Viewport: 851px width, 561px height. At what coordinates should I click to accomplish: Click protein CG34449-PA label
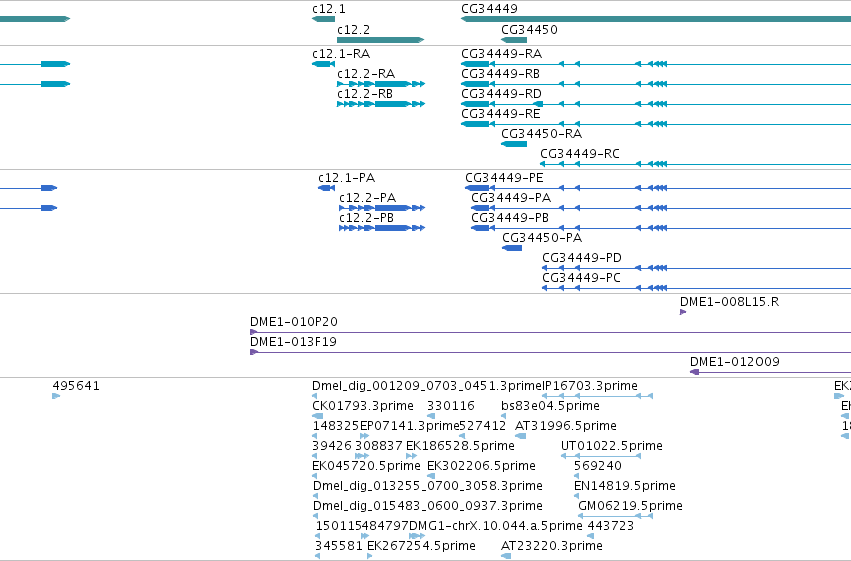(511, 198)
